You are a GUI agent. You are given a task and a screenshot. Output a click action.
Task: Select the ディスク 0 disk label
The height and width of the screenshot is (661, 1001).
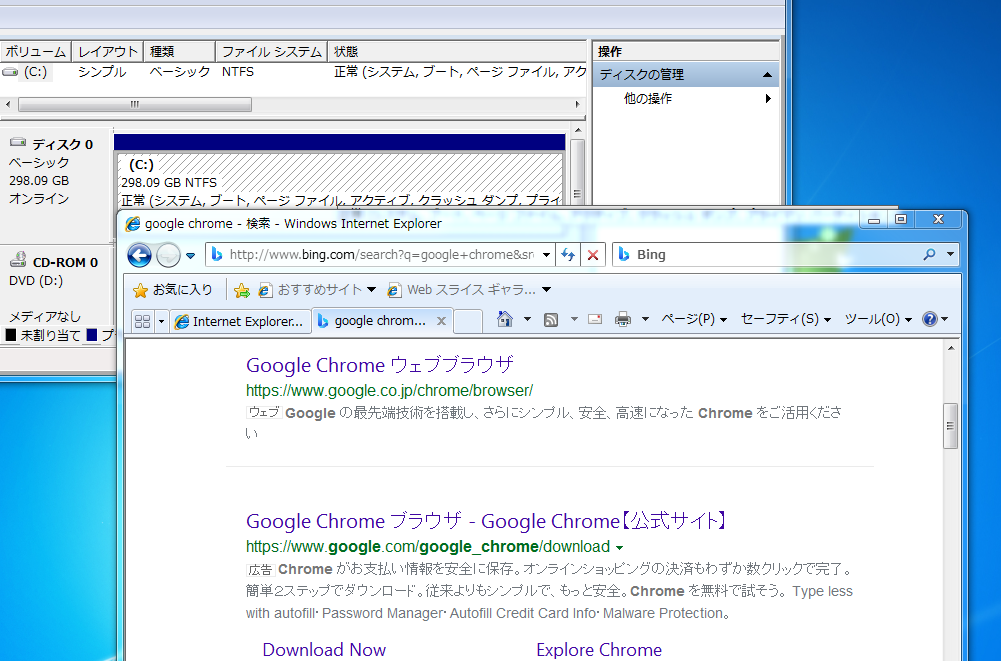pyautogui.click(x=63, y=144)
